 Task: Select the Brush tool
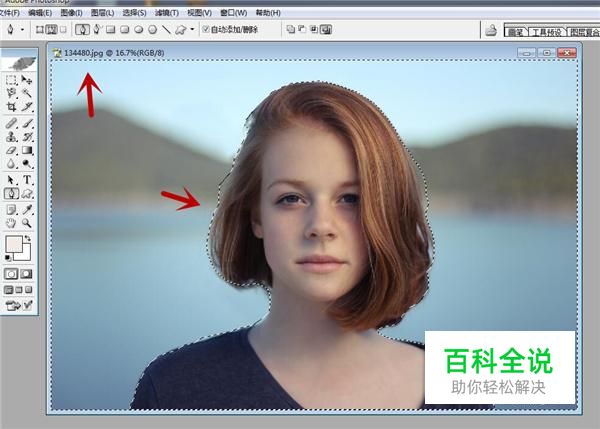coord(27,123)
